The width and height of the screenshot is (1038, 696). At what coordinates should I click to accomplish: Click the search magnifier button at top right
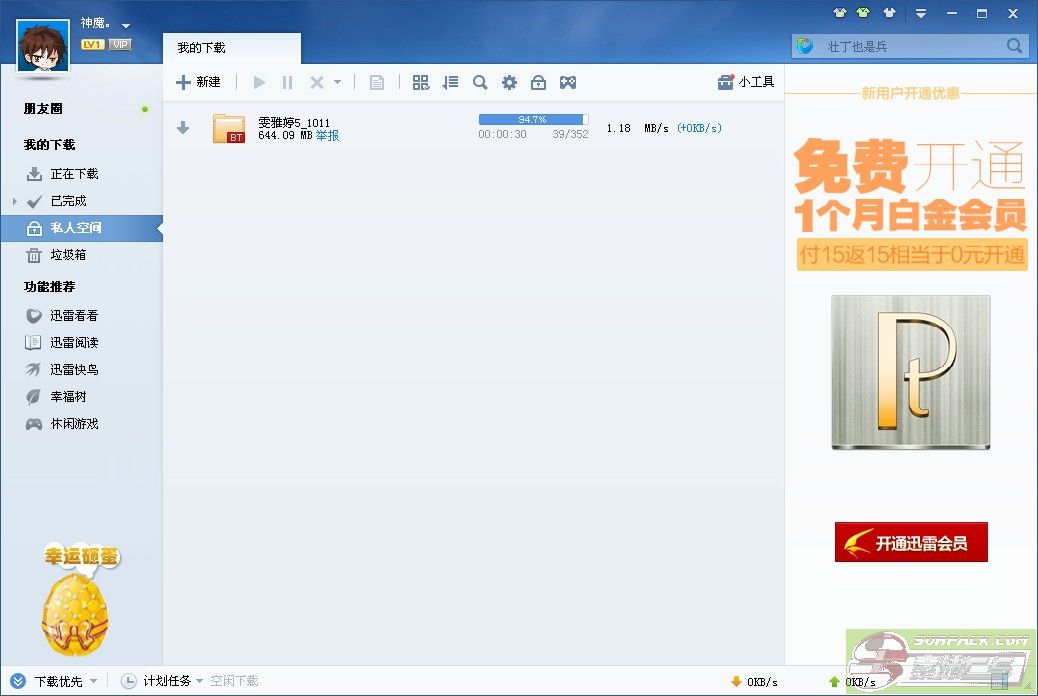pyautogui.click(x=1014, y=46)
